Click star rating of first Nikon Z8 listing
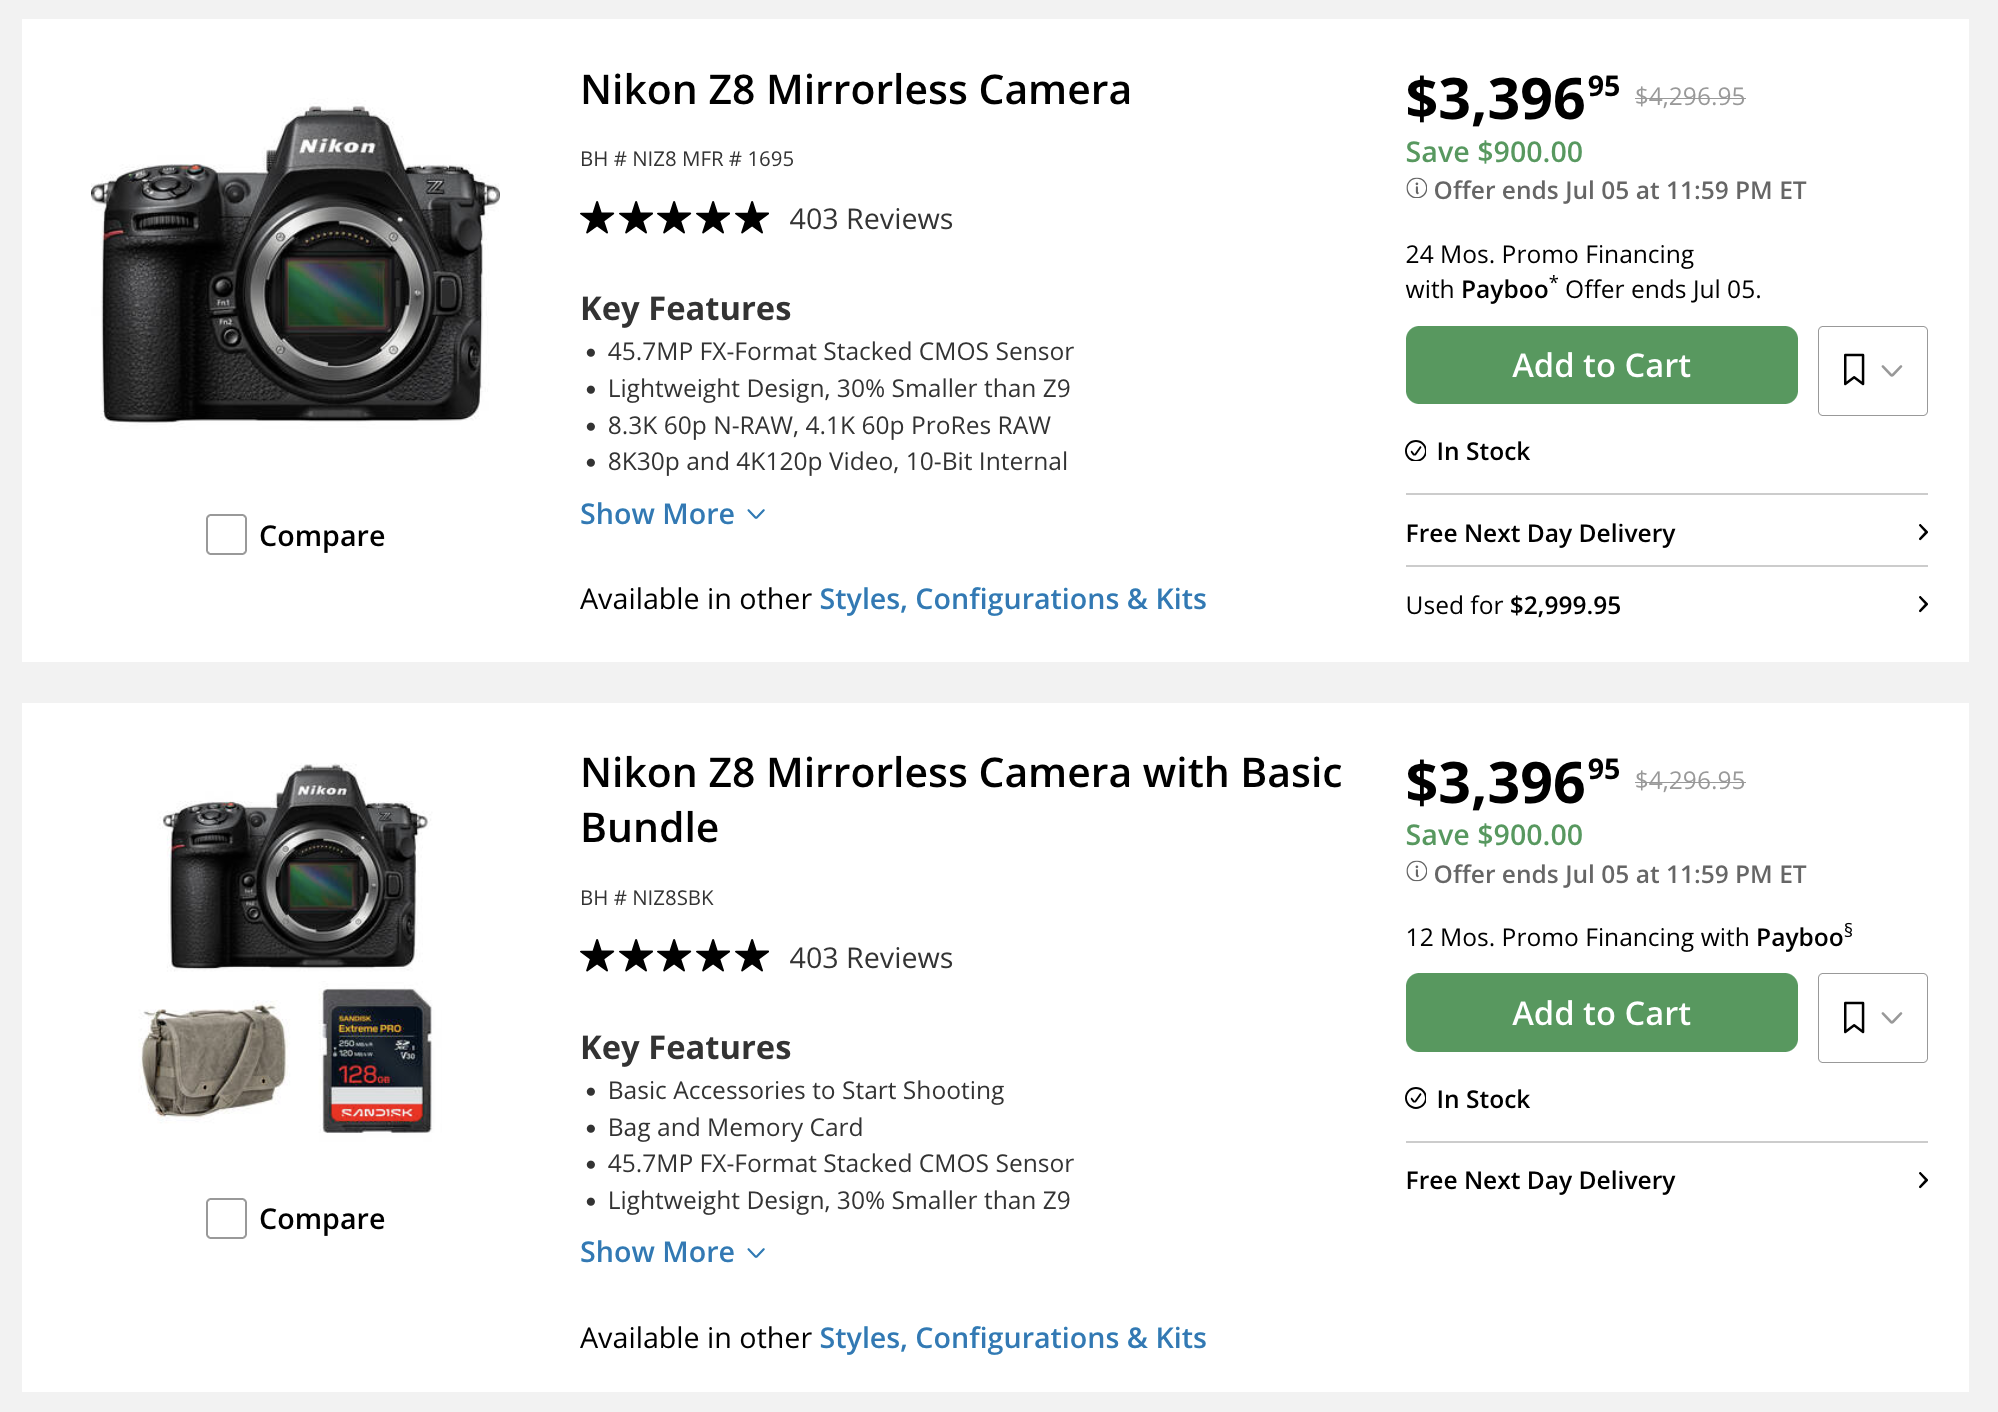The width and height of the screenshot is (1998, 1412). point(675,218)
